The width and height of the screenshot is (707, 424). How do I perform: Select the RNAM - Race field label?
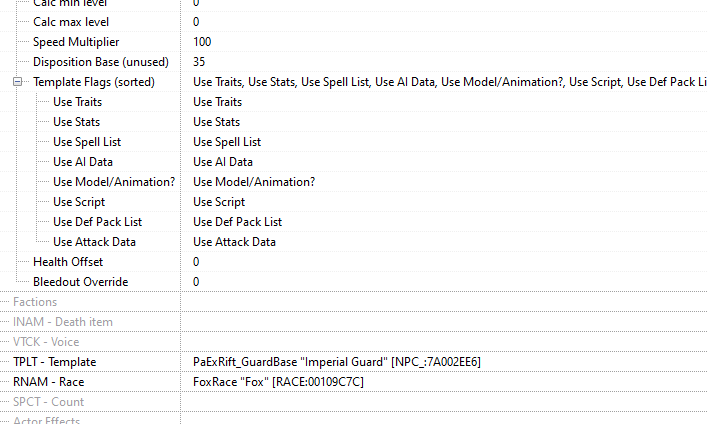tap(49, 382)
